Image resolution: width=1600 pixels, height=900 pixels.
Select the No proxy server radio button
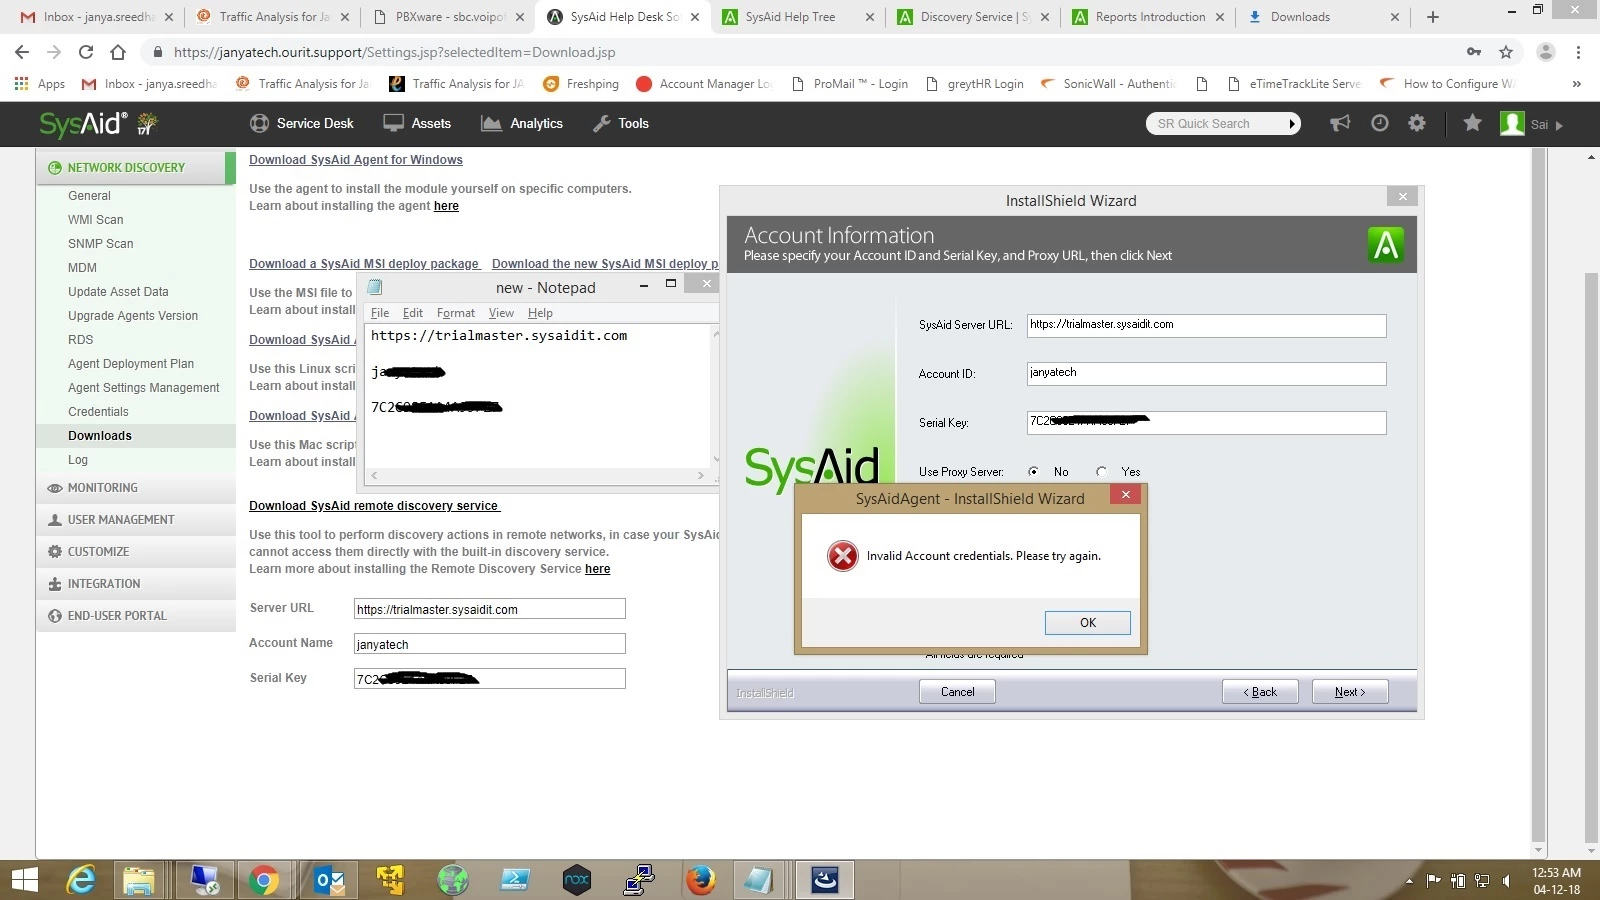(1033, 471)
